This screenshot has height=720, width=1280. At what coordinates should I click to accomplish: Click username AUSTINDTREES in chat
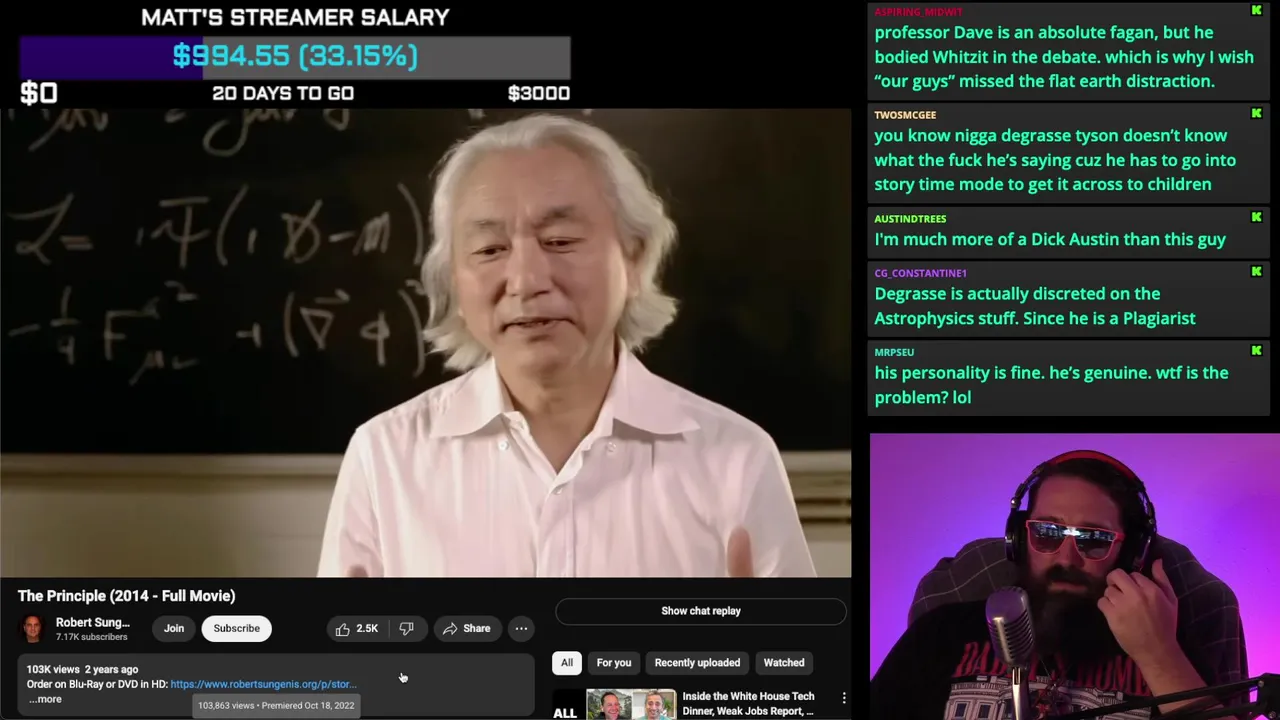[910, 218]
